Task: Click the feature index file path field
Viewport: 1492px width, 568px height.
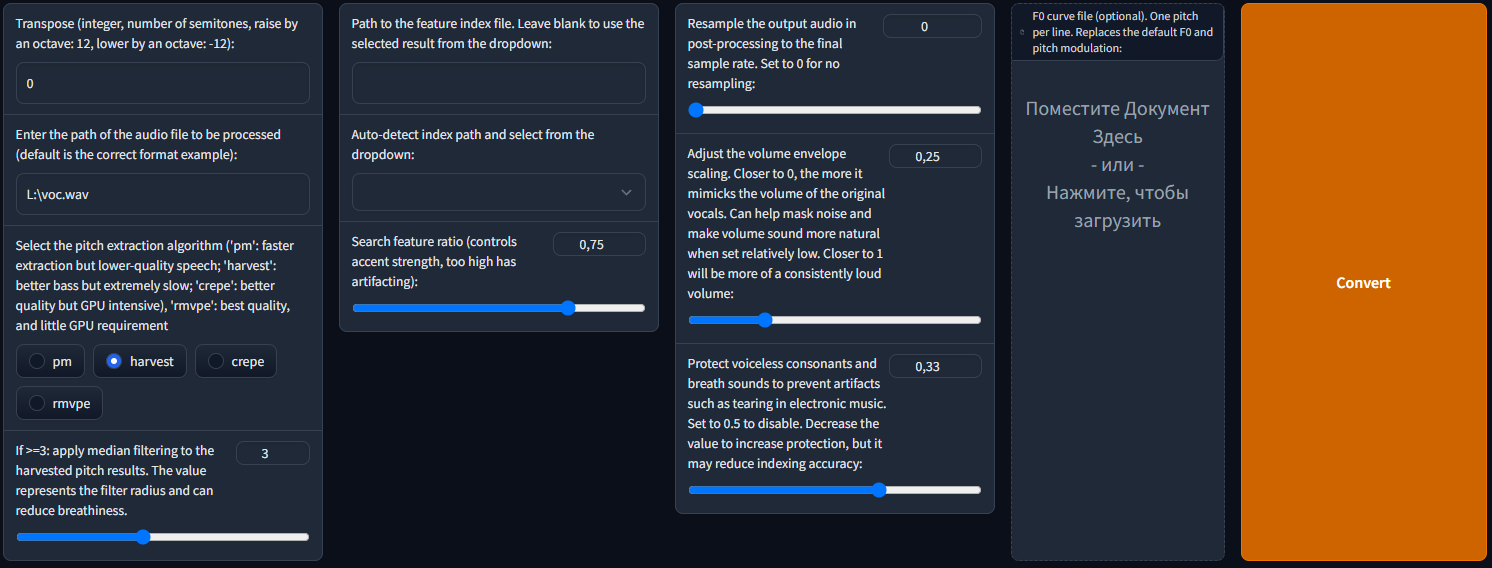Action: [x=499, y=83]
